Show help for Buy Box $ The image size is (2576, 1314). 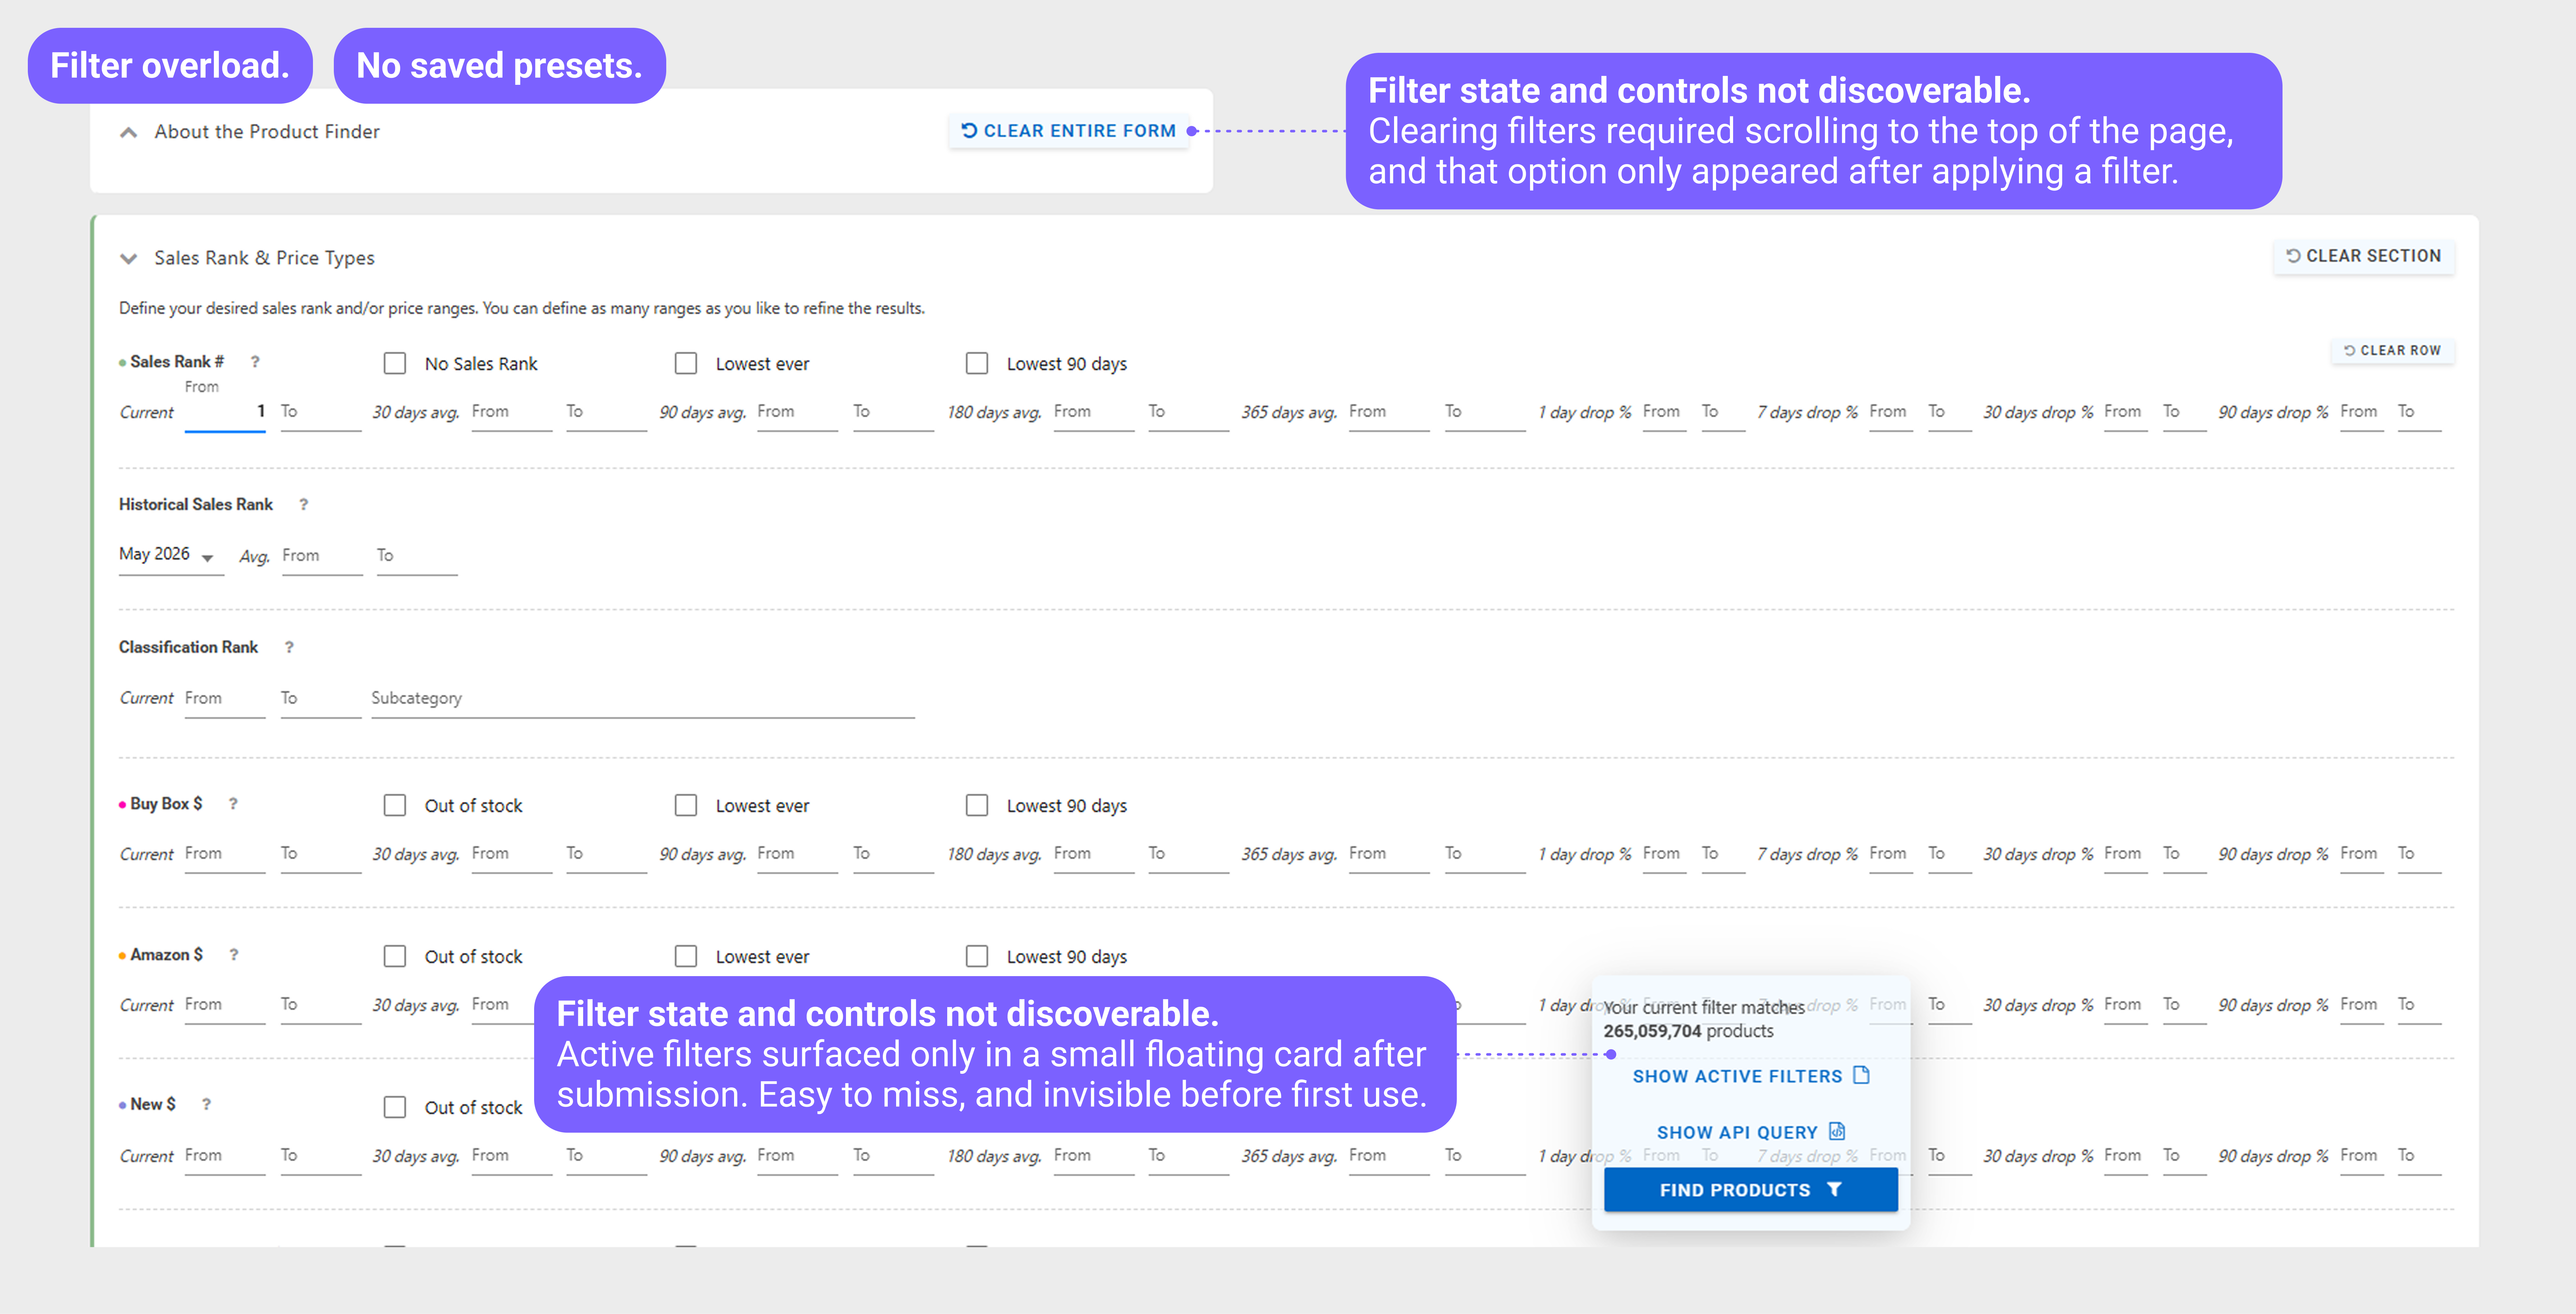pos(233,804)
